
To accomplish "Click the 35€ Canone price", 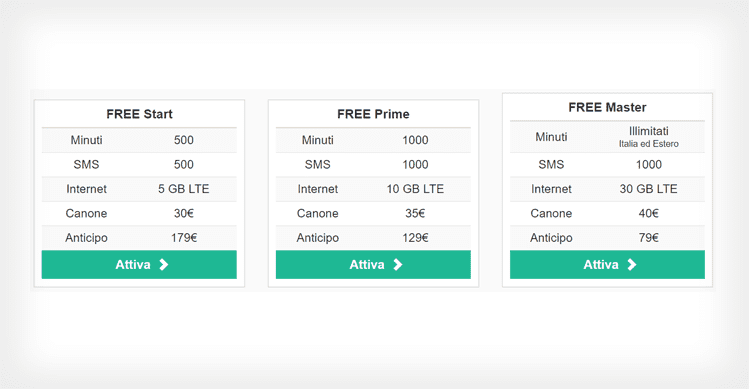I will click(415, 213).
